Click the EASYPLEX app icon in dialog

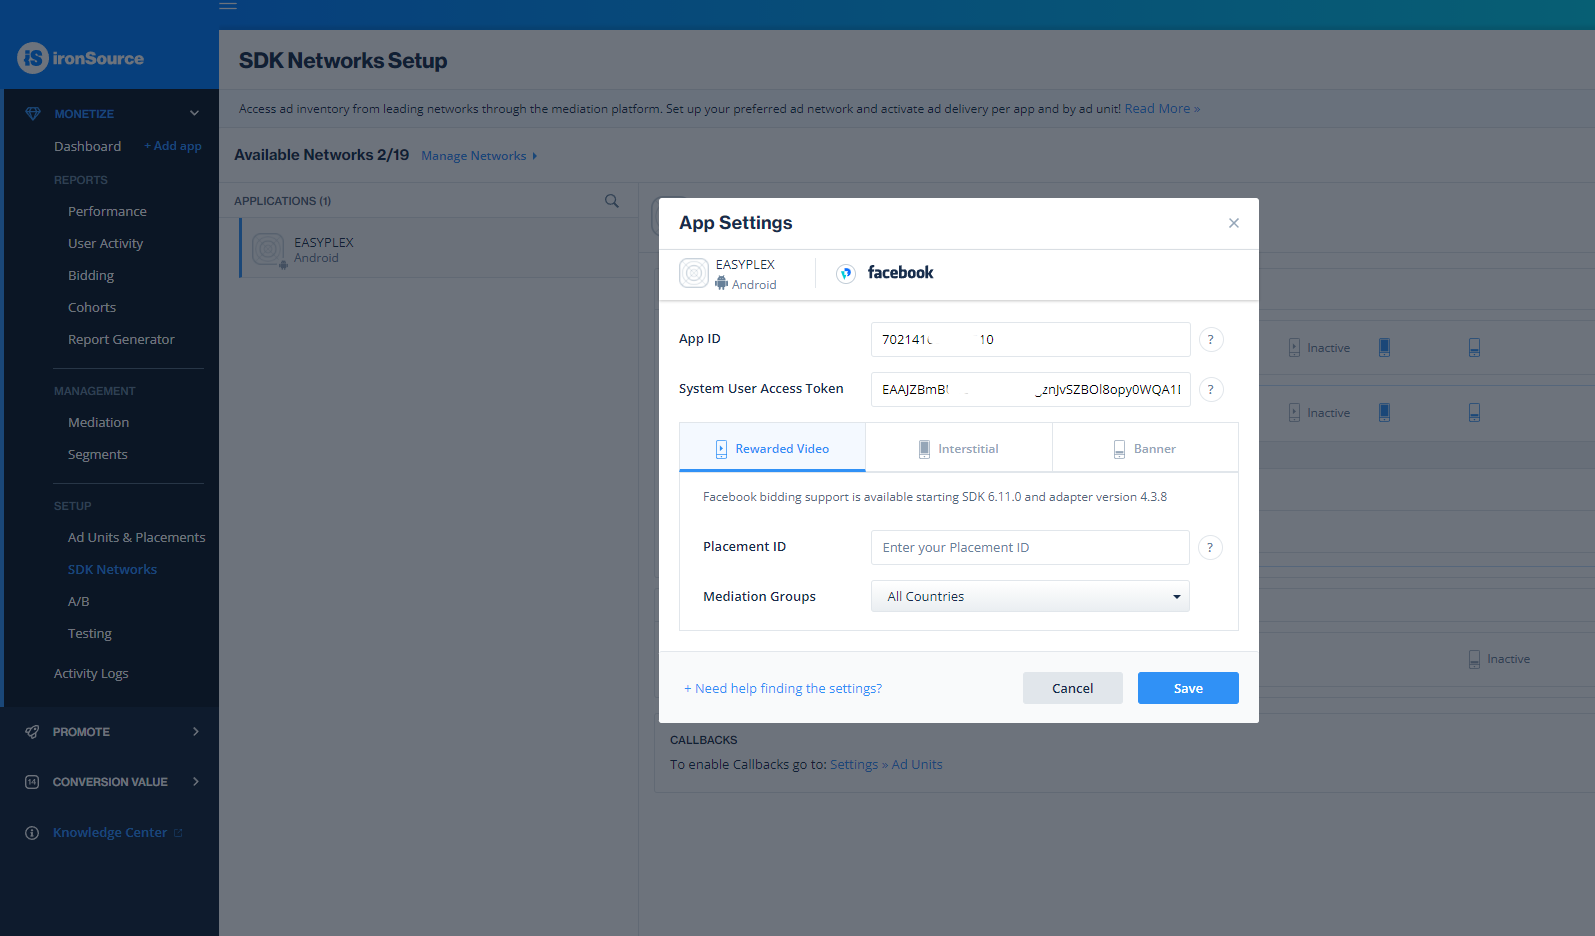point(694,273)
